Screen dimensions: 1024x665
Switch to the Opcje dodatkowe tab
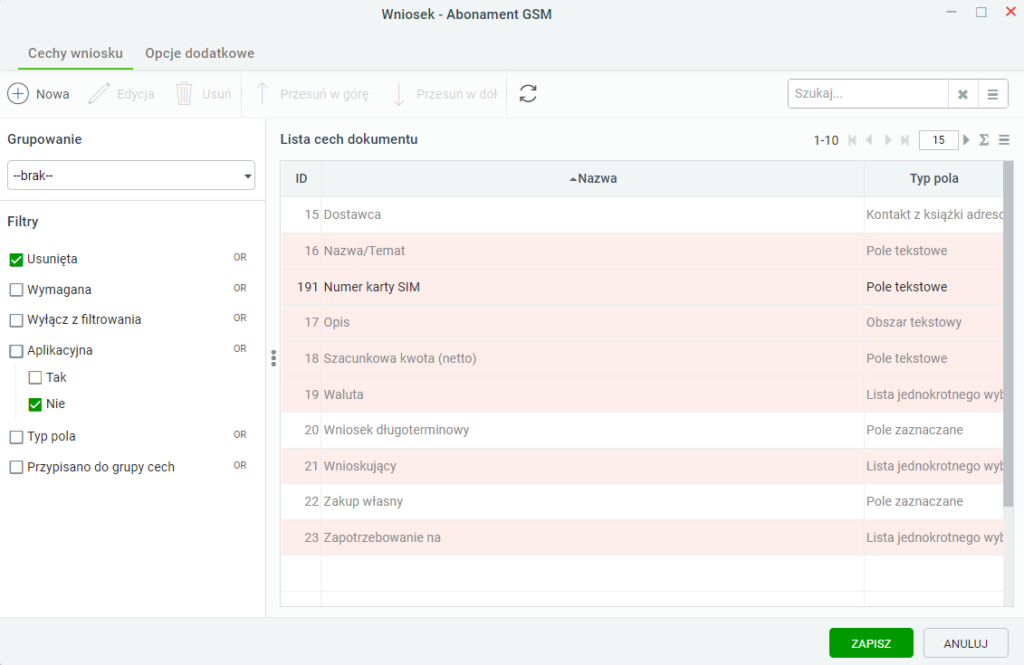coord(200,54)
